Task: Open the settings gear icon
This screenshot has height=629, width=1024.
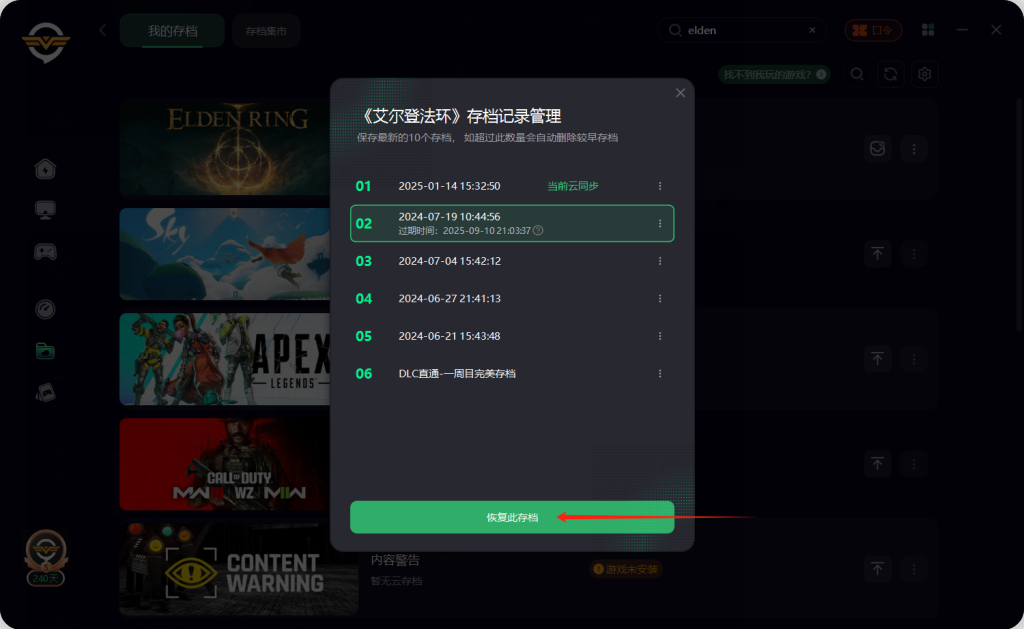Action: click(924, 74)
